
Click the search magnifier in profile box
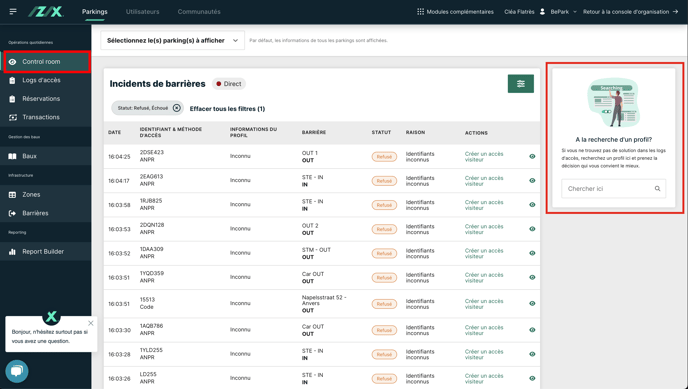tap(657, 189)
